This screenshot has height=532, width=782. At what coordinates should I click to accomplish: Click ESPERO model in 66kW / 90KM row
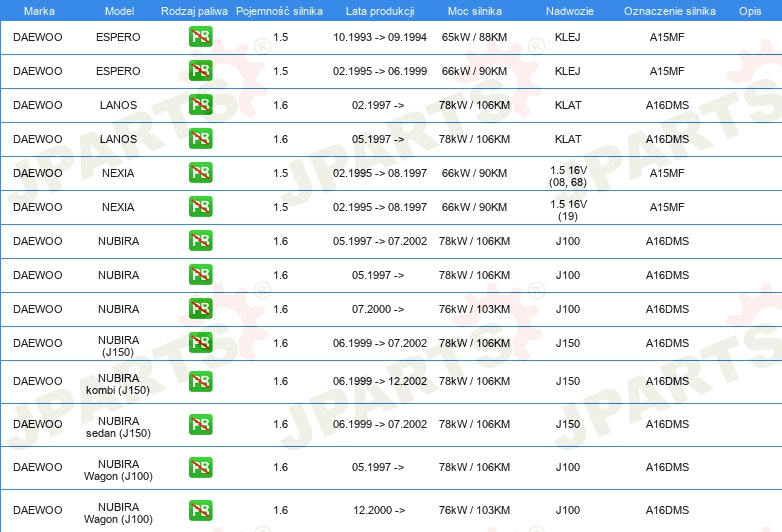(x=118, y=71)
